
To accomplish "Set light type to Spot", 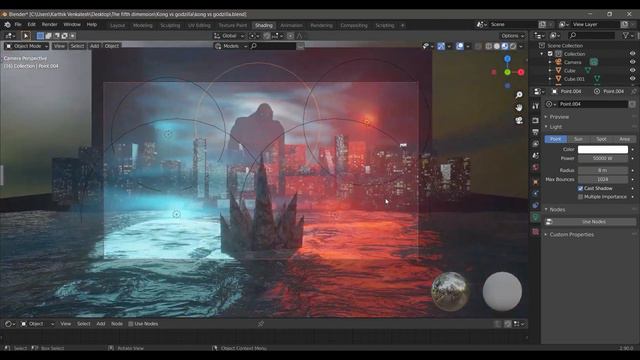I will tap(601, 139).
